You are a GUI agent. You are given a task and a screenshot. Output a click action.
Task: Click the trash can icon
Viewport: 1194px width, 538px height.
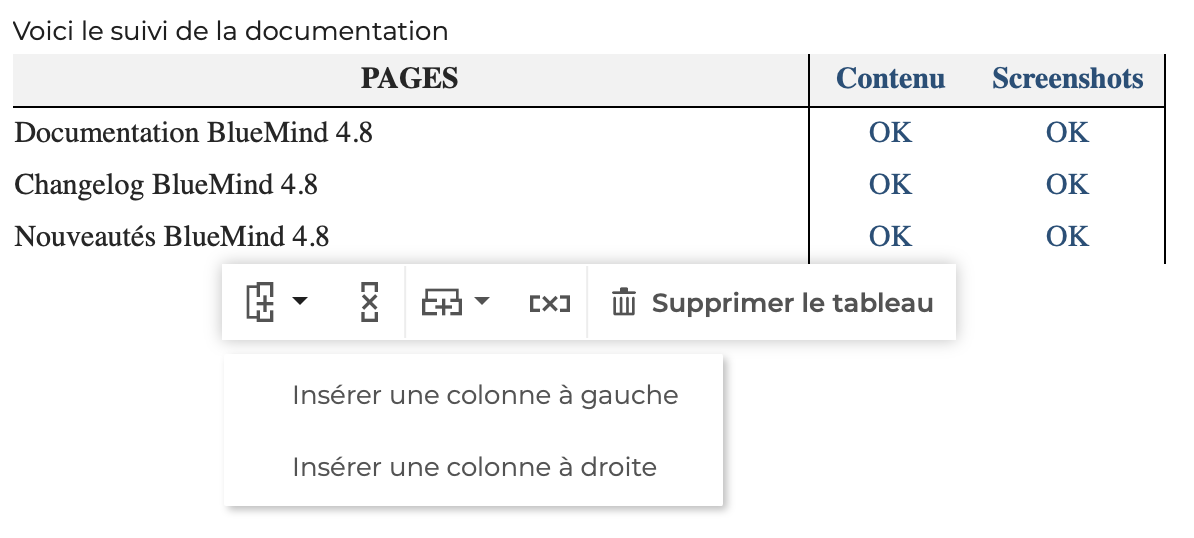point(624,302)
